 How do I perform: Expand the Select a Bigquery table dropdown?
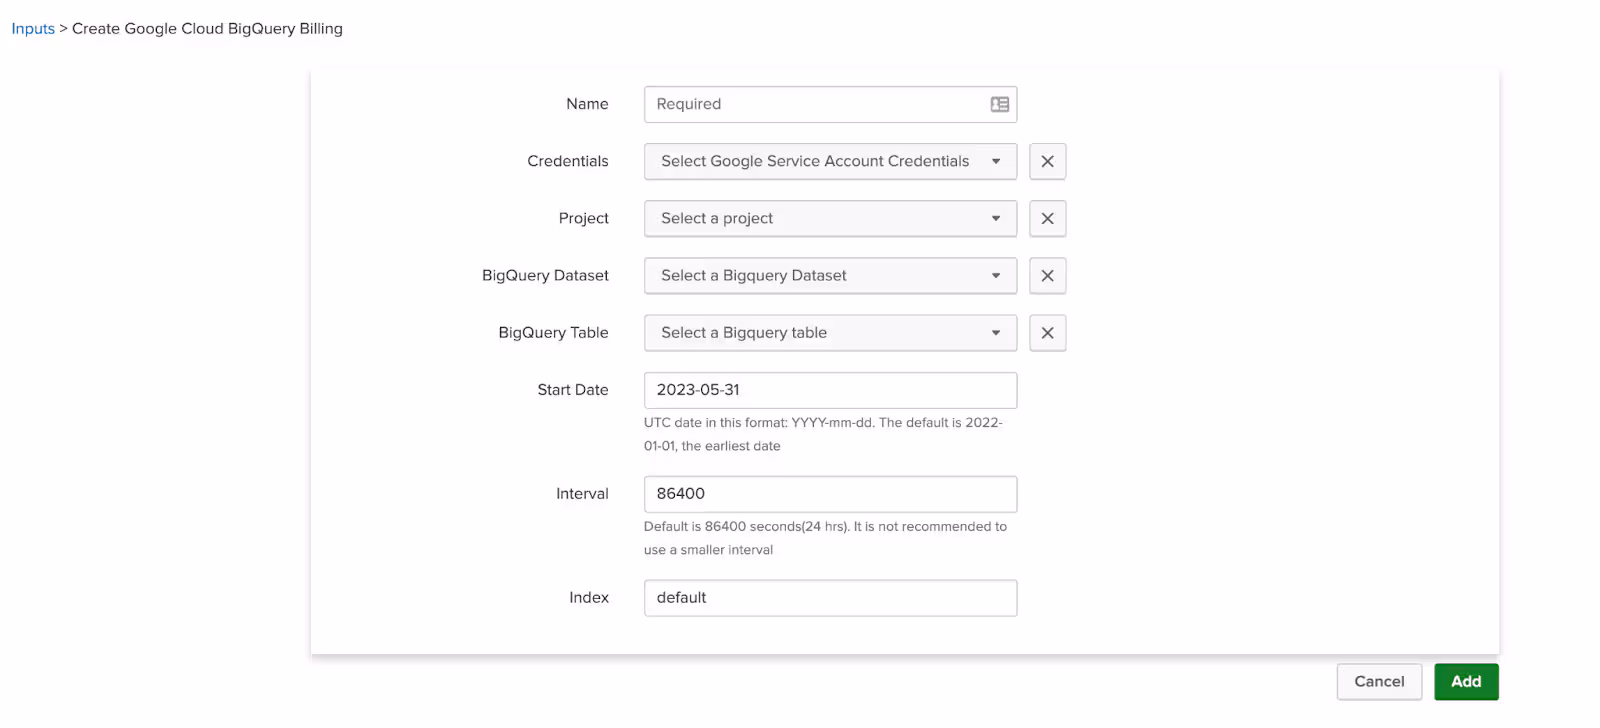click(830, 333)
